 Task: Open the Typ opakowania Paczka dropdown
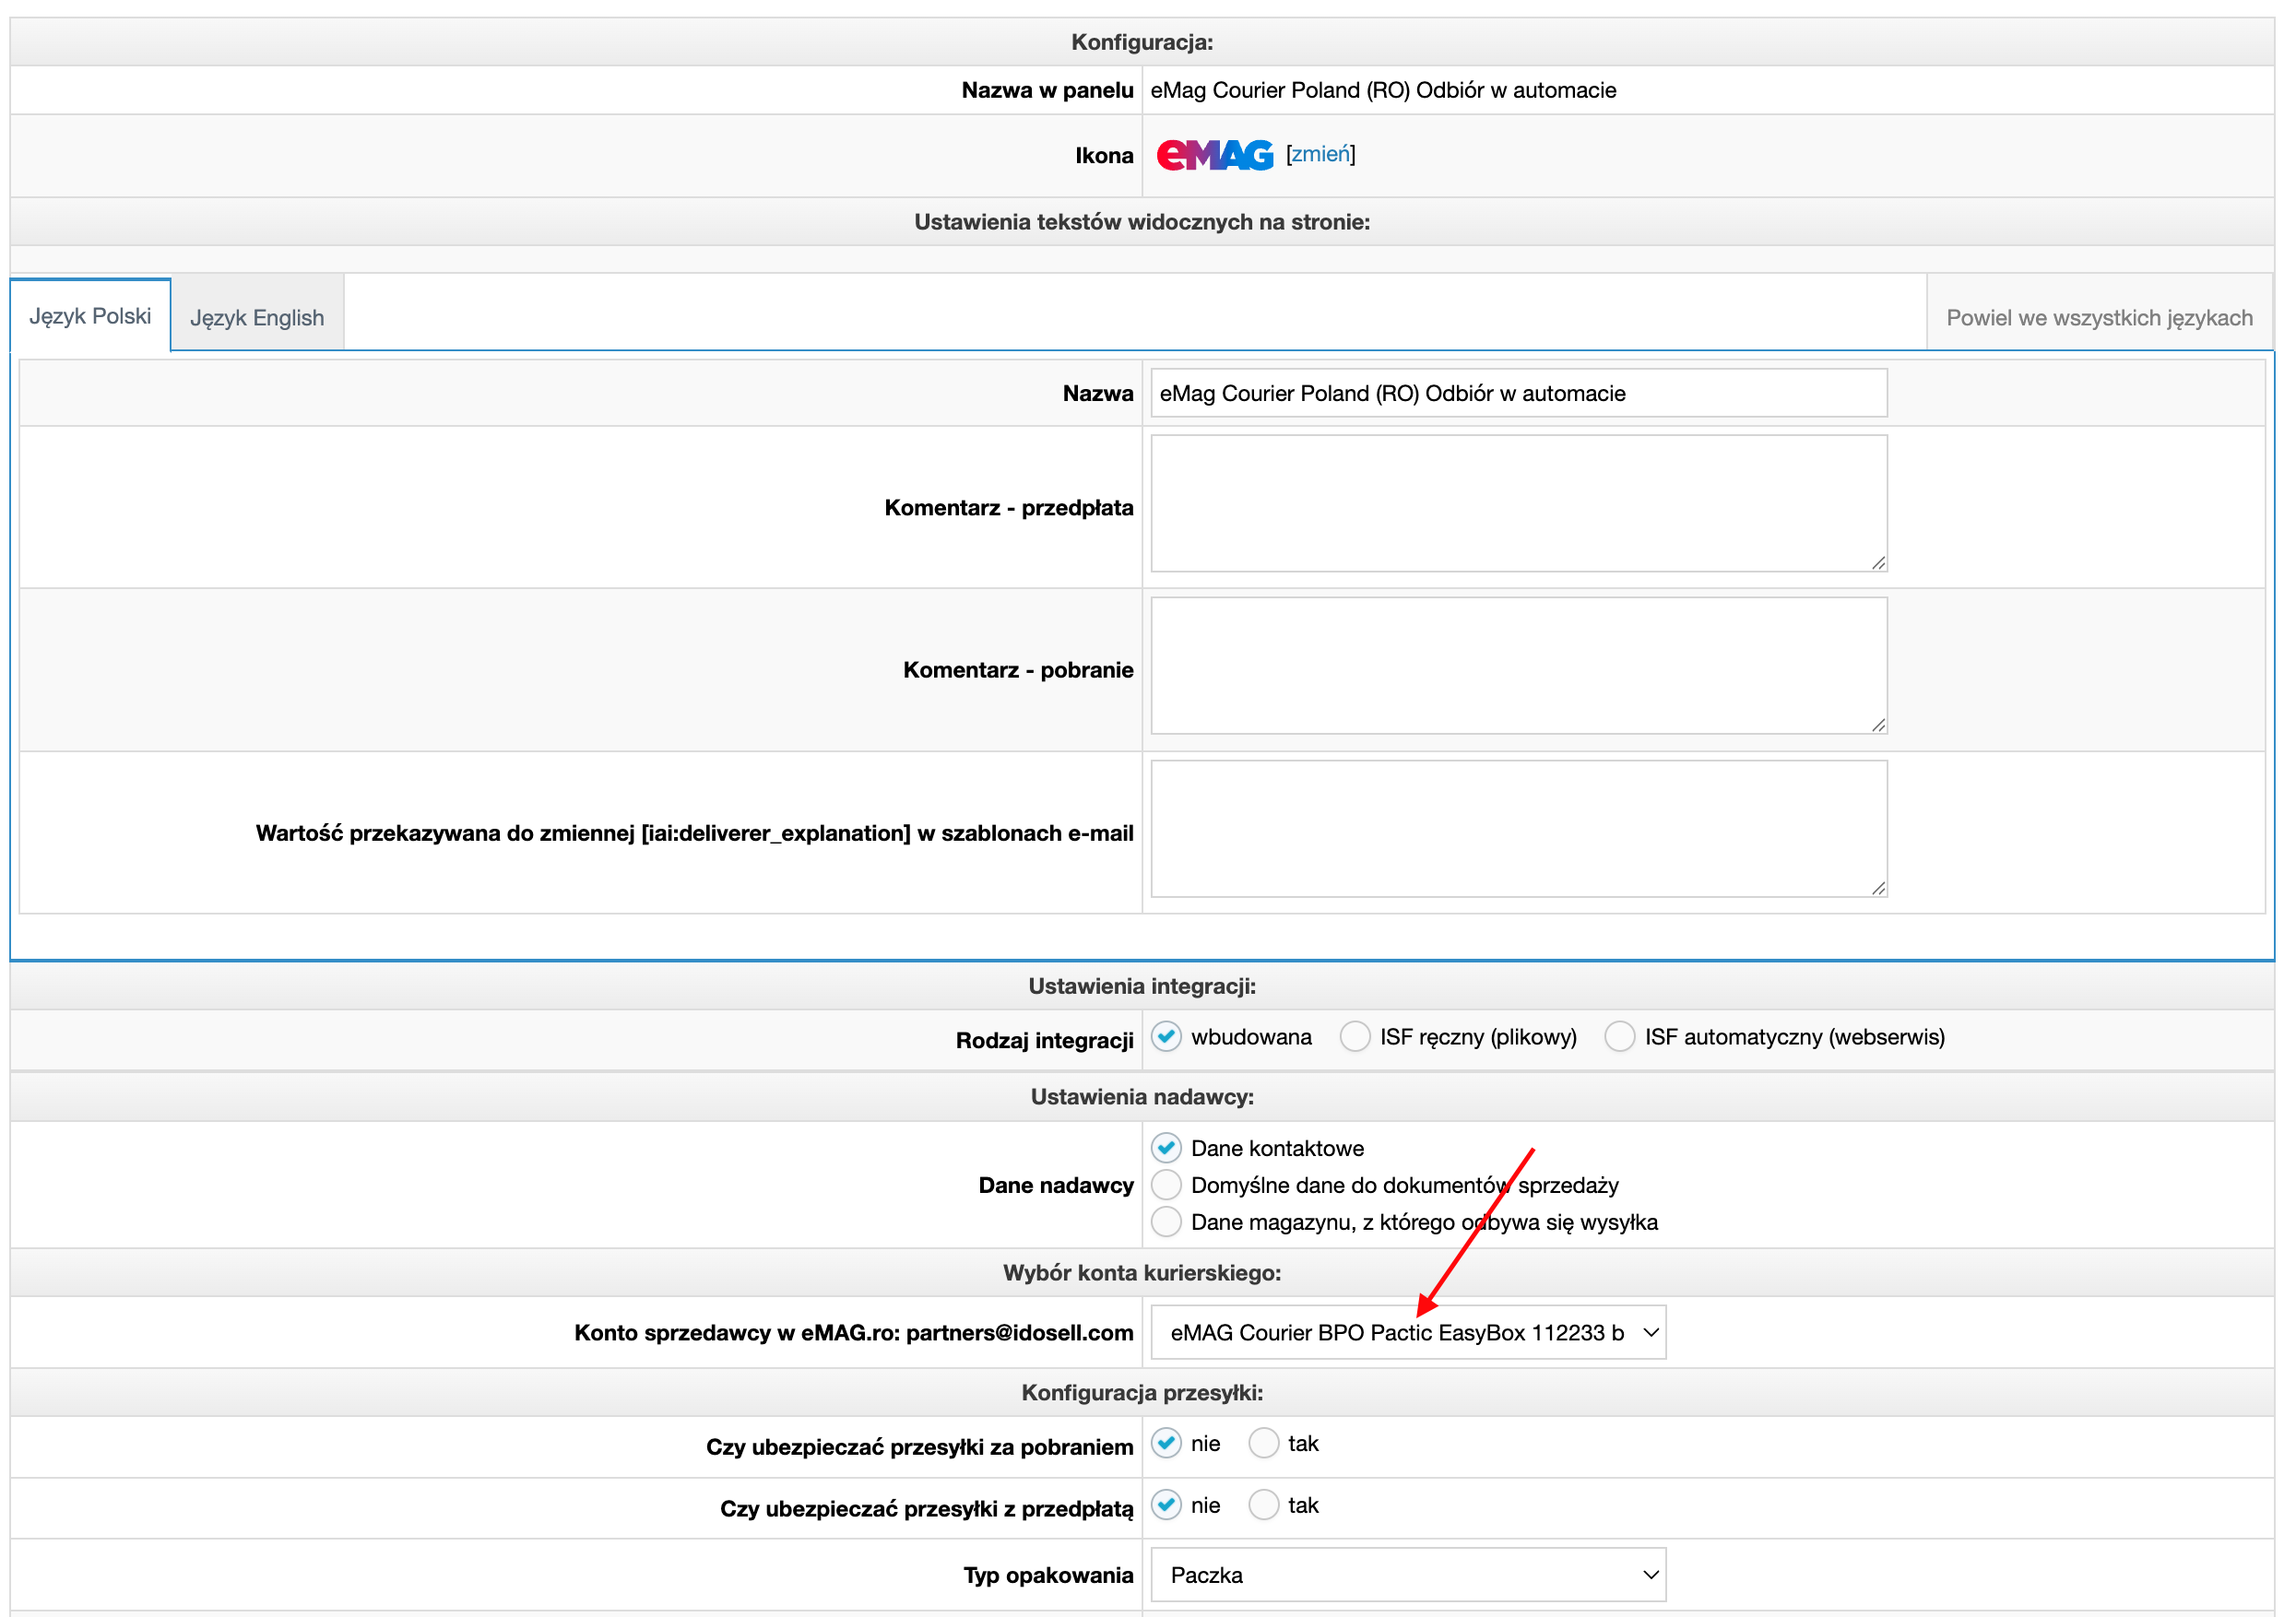click(1408, 1575)
